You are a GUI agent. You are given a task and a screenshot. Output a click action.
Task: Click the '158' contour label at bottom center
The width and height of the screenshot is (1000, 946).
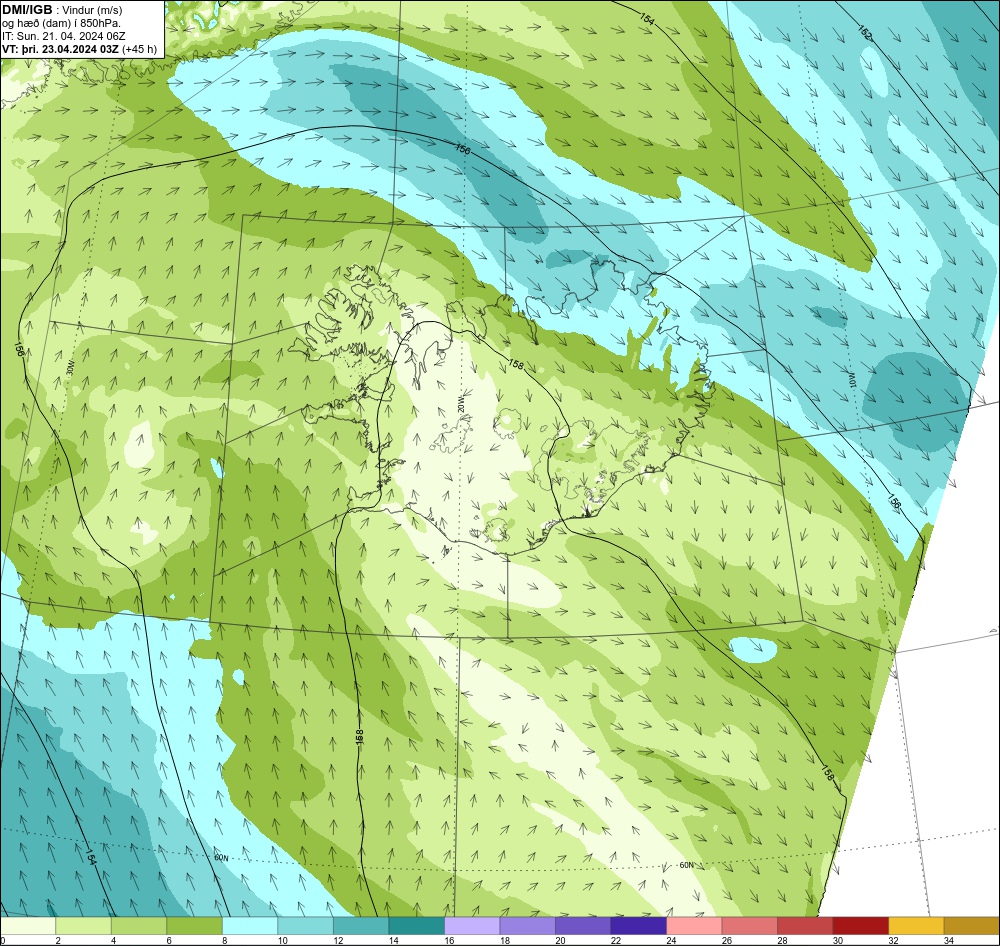pos(359,737)
